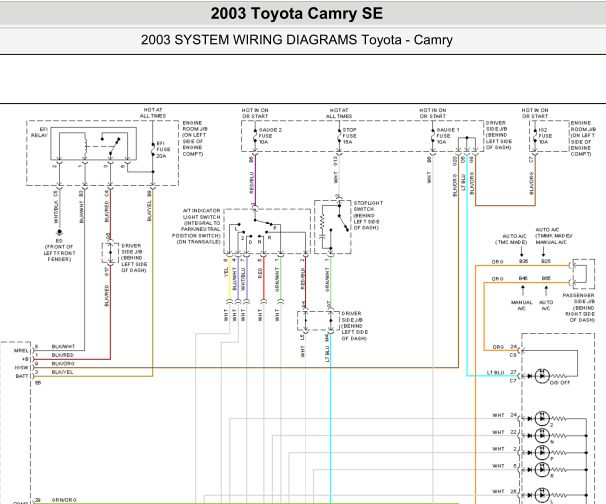Click the LT BLU 27 wire label
Screen dimensions: 606x504
point(495,373)
